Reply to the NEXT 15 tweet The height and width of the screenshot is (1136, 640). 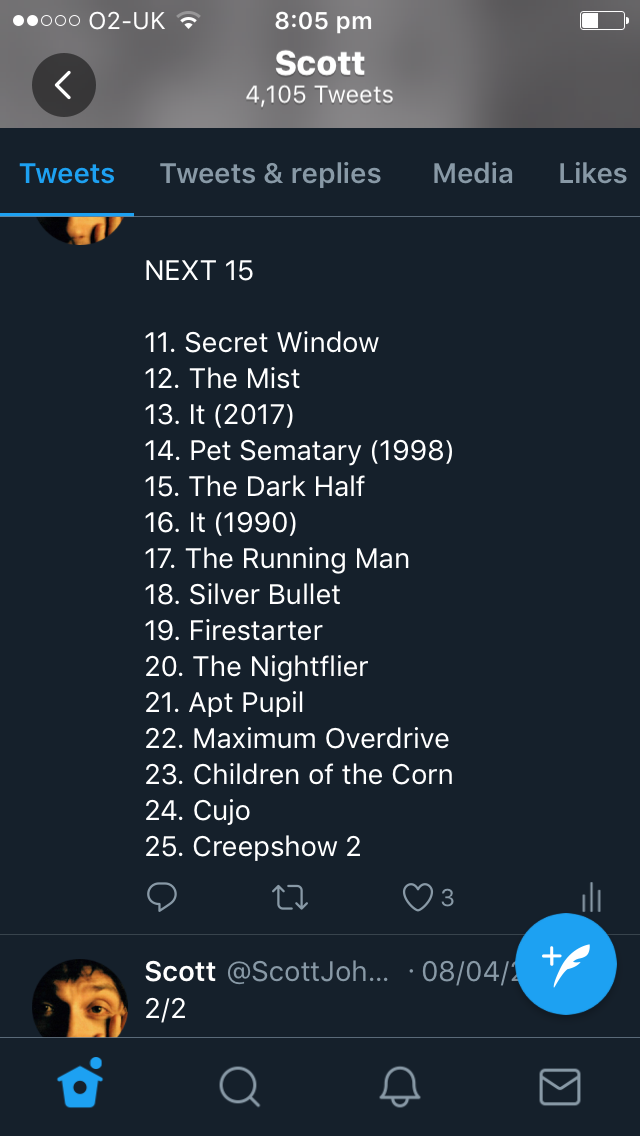coord(162,898)
